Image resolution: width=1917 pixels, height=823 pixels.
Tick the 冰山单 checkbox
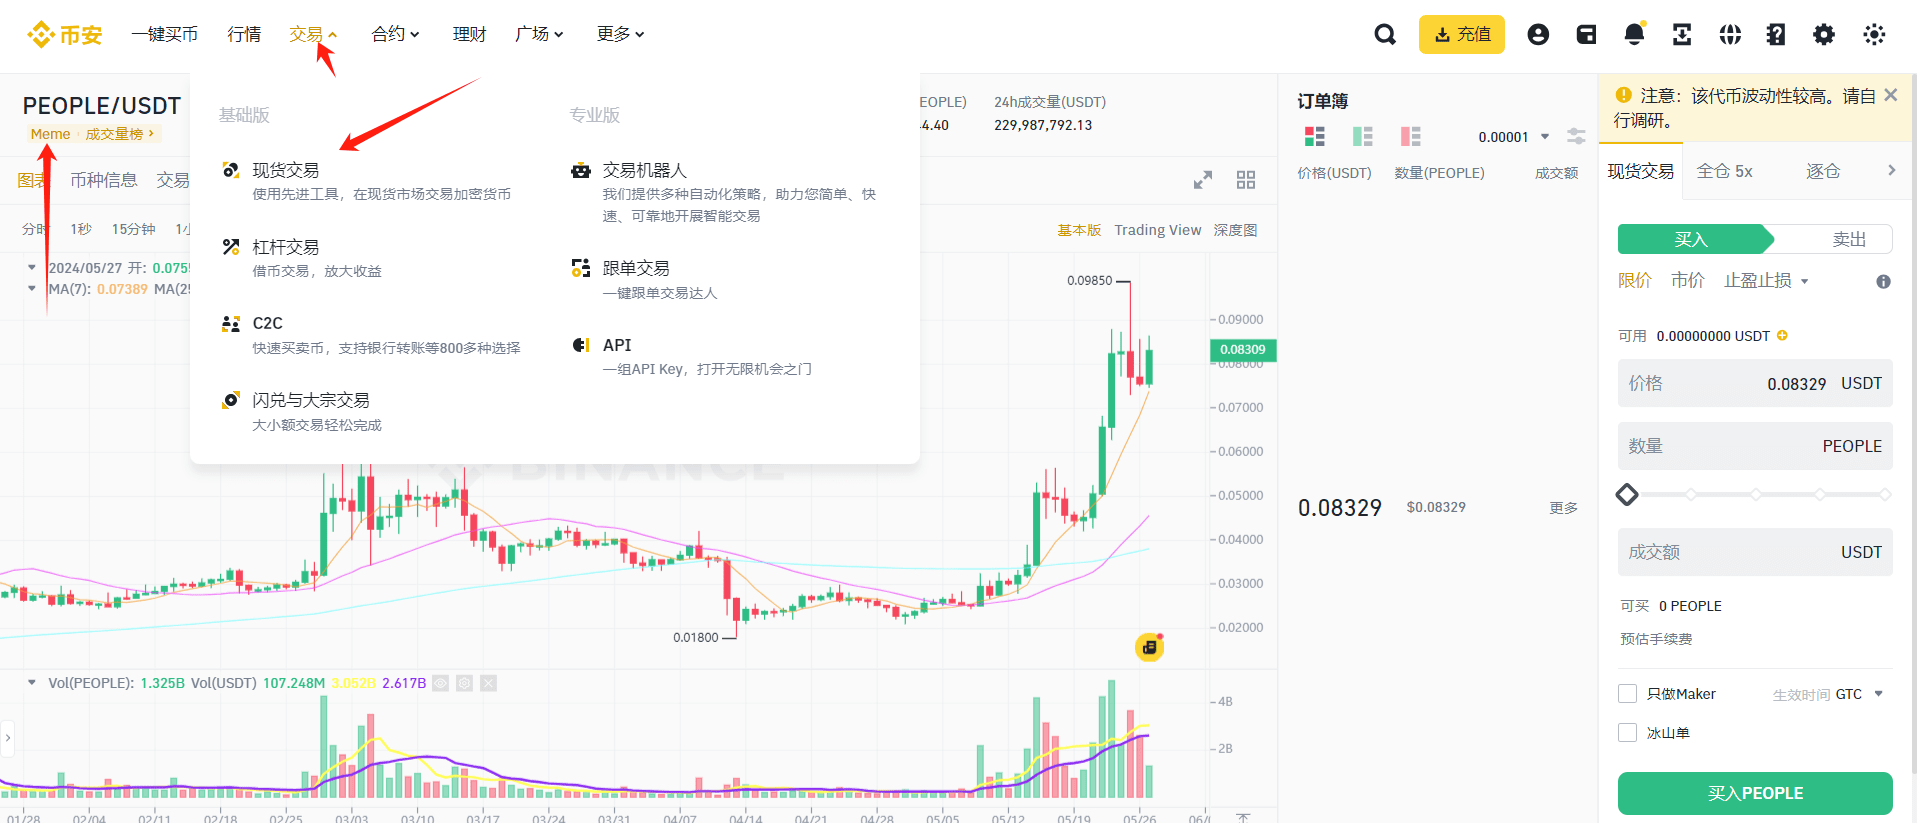tap(1627, 733)
